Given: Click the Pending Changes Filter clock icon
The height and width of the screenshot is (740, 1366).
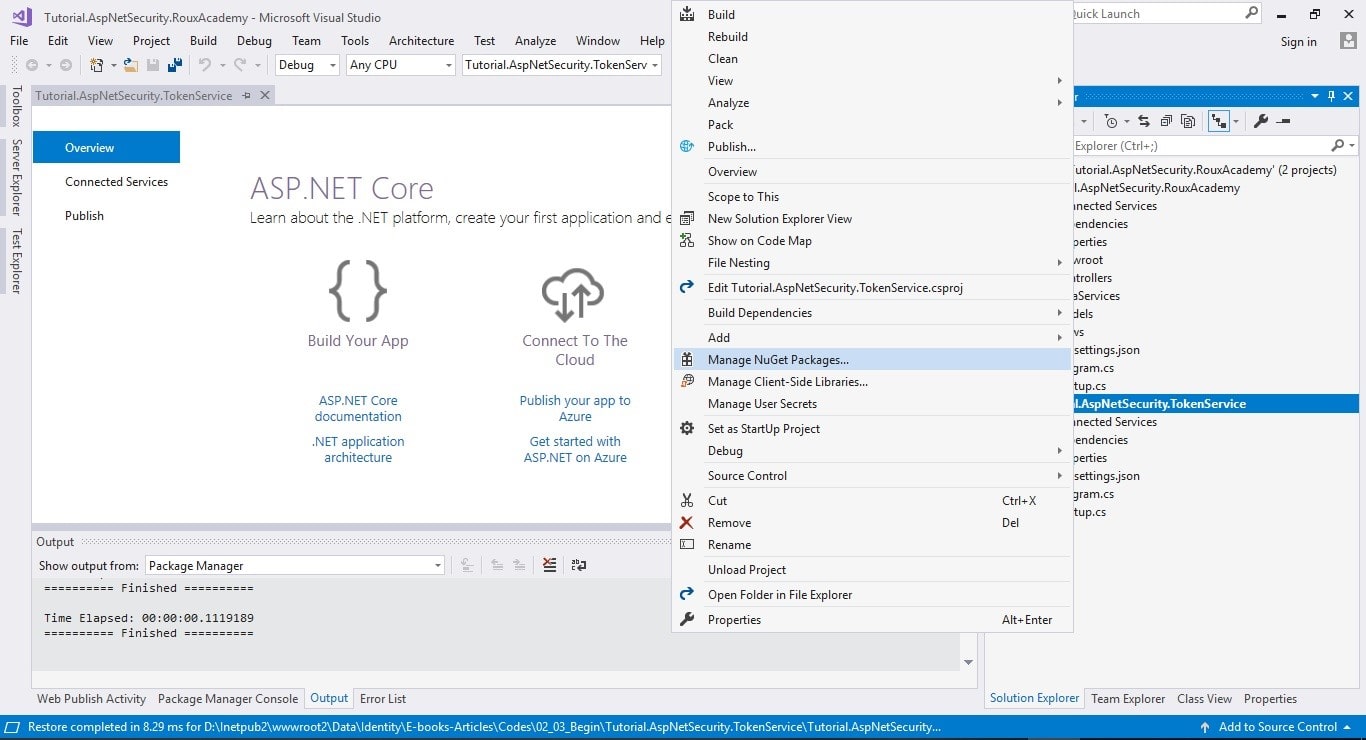Looking at the screenshot, I should click(1111, 120).
